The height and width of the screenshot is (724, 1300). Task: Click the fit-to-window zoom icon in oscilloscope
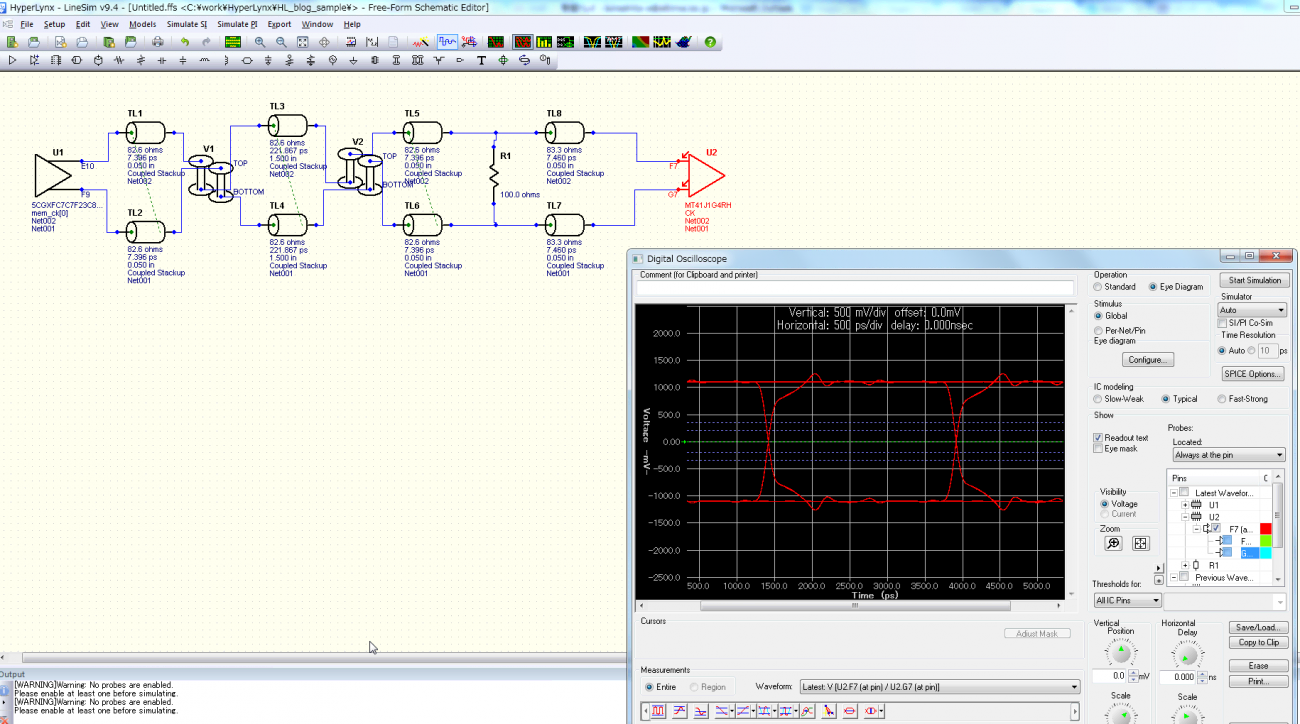pos(1141,543)
